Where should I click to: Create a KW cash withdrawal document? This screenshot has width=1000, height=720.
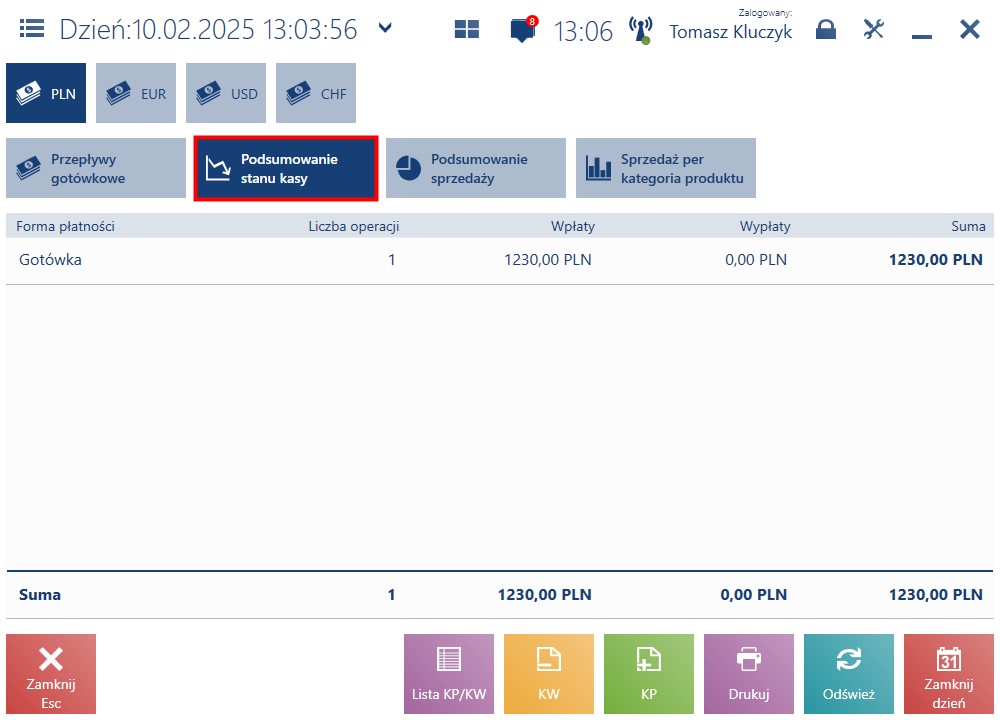[549, 674]
